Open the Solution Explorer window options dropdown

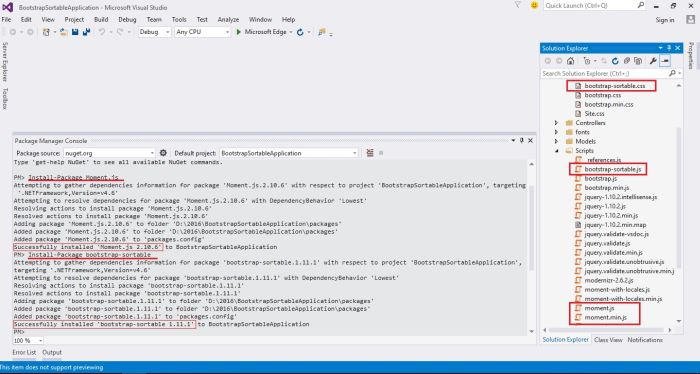pyautogui.click(x=660, y=48)
